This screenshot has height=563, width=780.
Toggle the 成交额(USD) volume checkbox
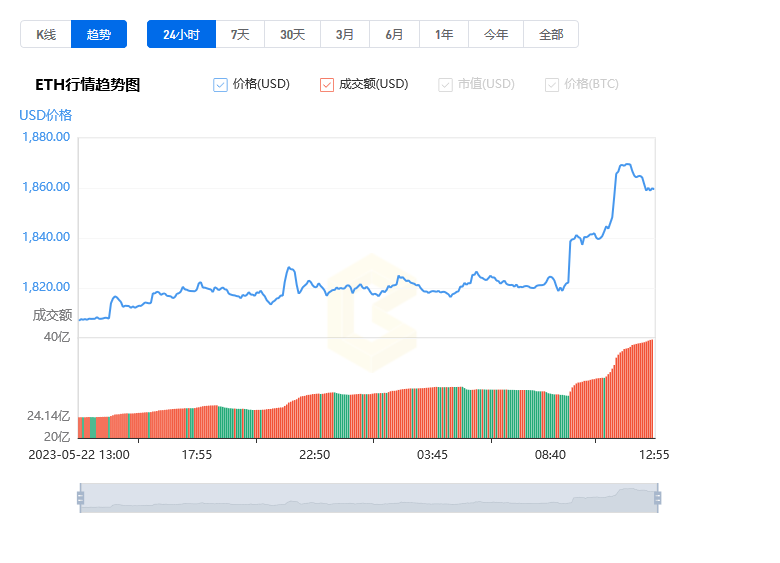[327, 85]
